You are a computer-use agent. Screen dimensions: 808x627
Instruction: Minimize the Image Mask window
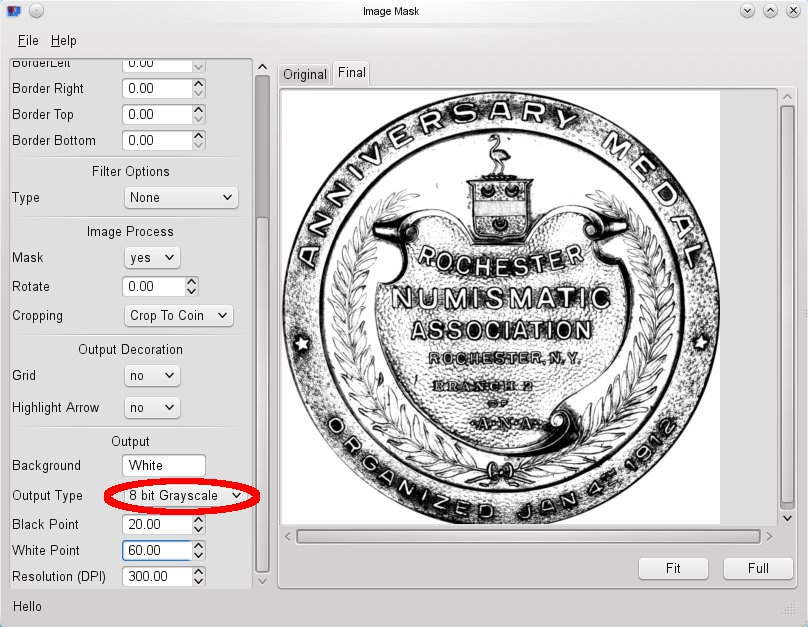[x=747, y=10]
